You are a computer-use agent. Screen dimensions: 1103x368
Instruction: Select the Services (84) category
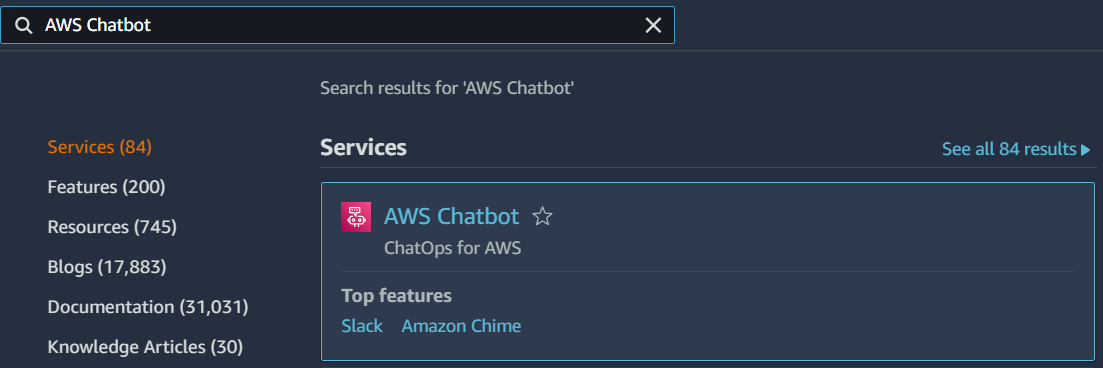[99, 147]
